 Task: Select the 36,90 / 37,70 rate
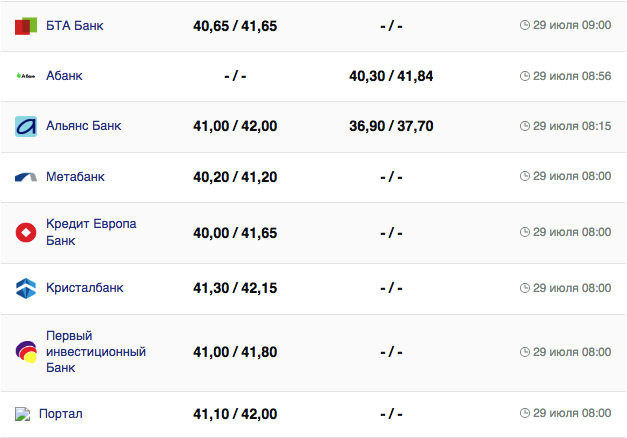(x=391, y=126)
